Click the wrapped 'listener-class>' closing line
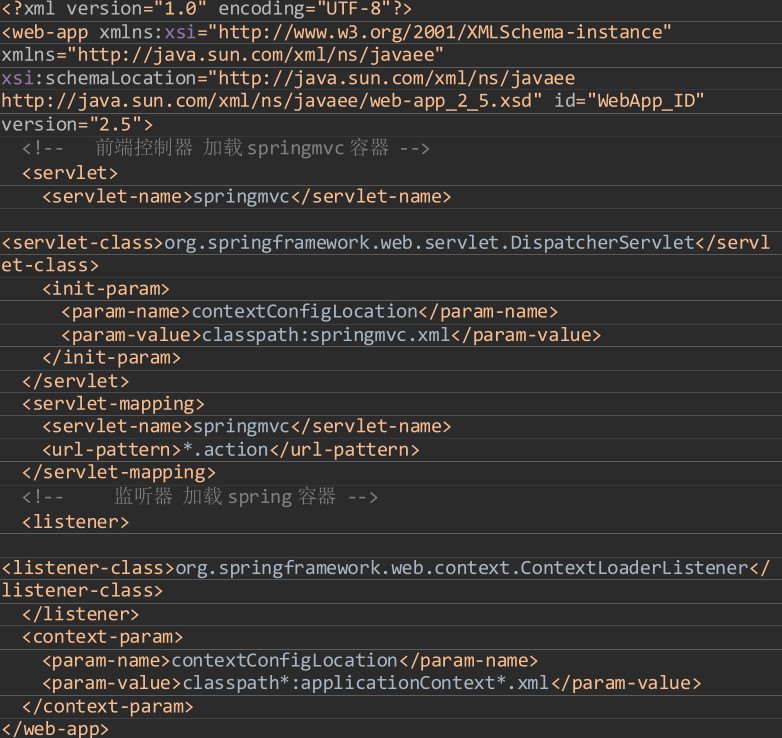 pyautogui.click(x=82, y=591)
